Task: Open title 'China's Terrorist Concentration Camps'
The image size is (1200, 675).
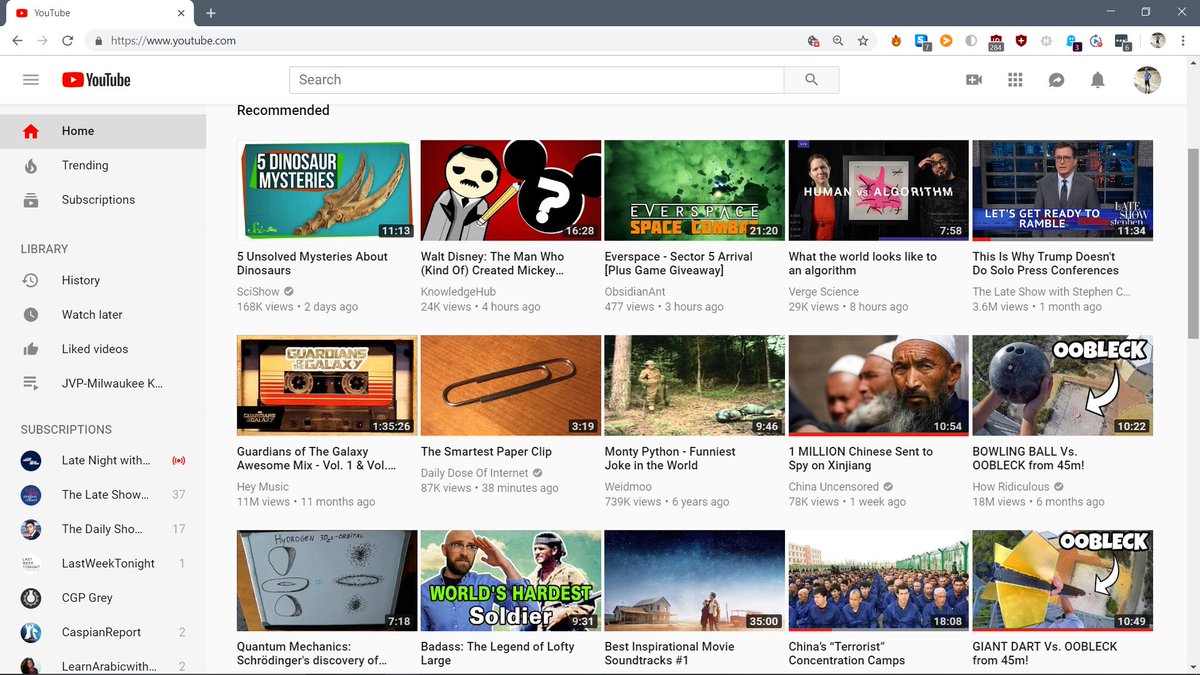Action: (x=847, y=654)
